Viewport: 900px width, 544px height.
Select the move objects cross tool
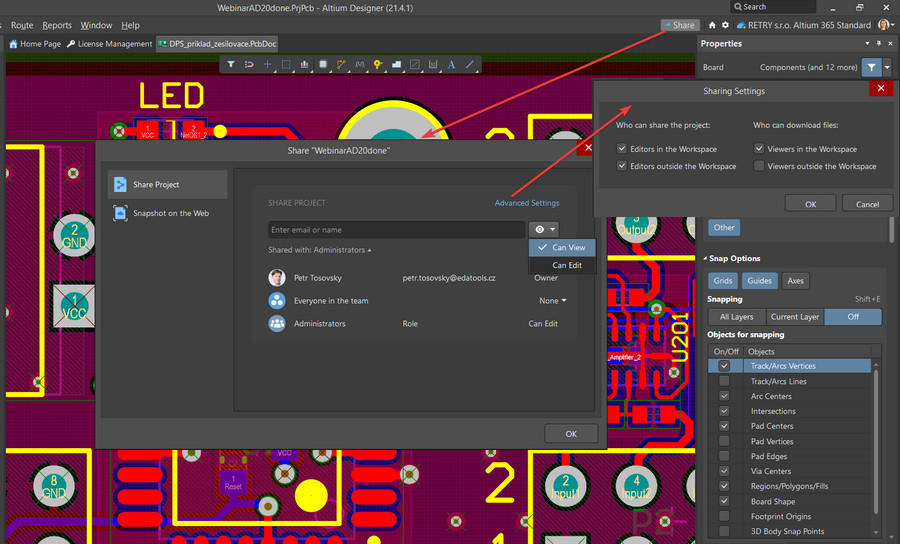point(267,64)
